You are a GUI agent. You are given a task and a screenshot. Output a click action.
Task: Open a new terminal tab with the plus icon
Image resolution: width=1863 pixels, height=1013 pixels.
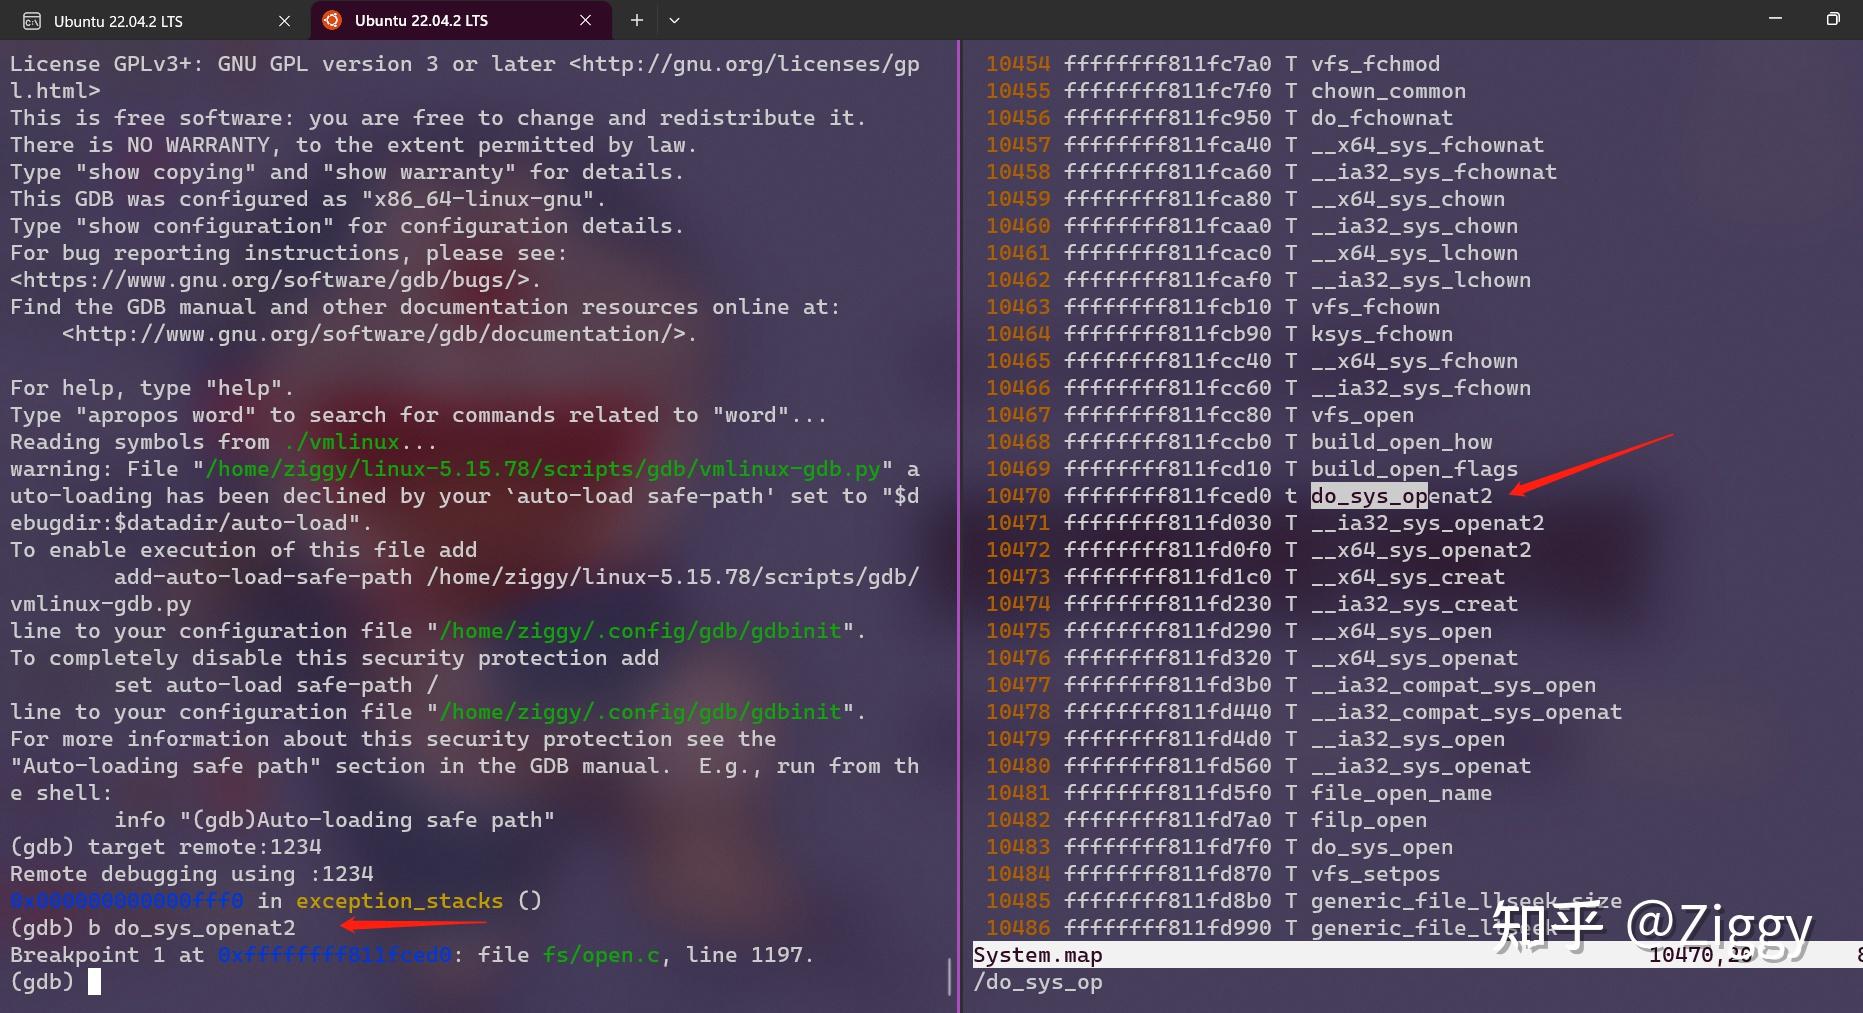[x=636, y=20]
